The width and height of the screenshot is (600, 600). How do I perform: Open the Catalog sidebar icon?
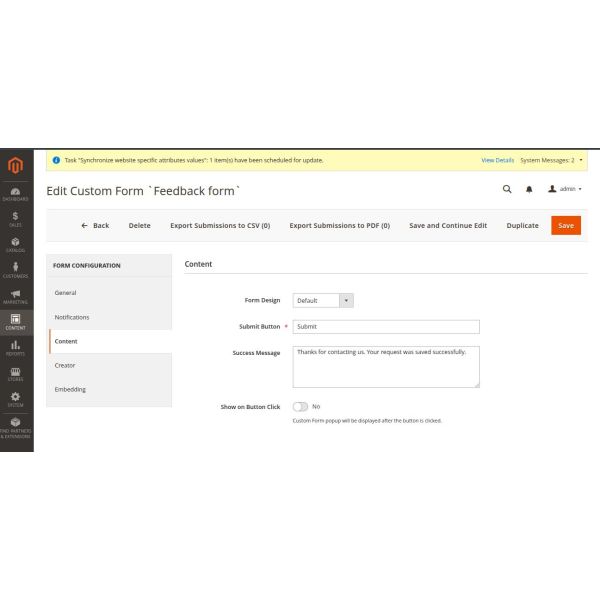point(15,243)
